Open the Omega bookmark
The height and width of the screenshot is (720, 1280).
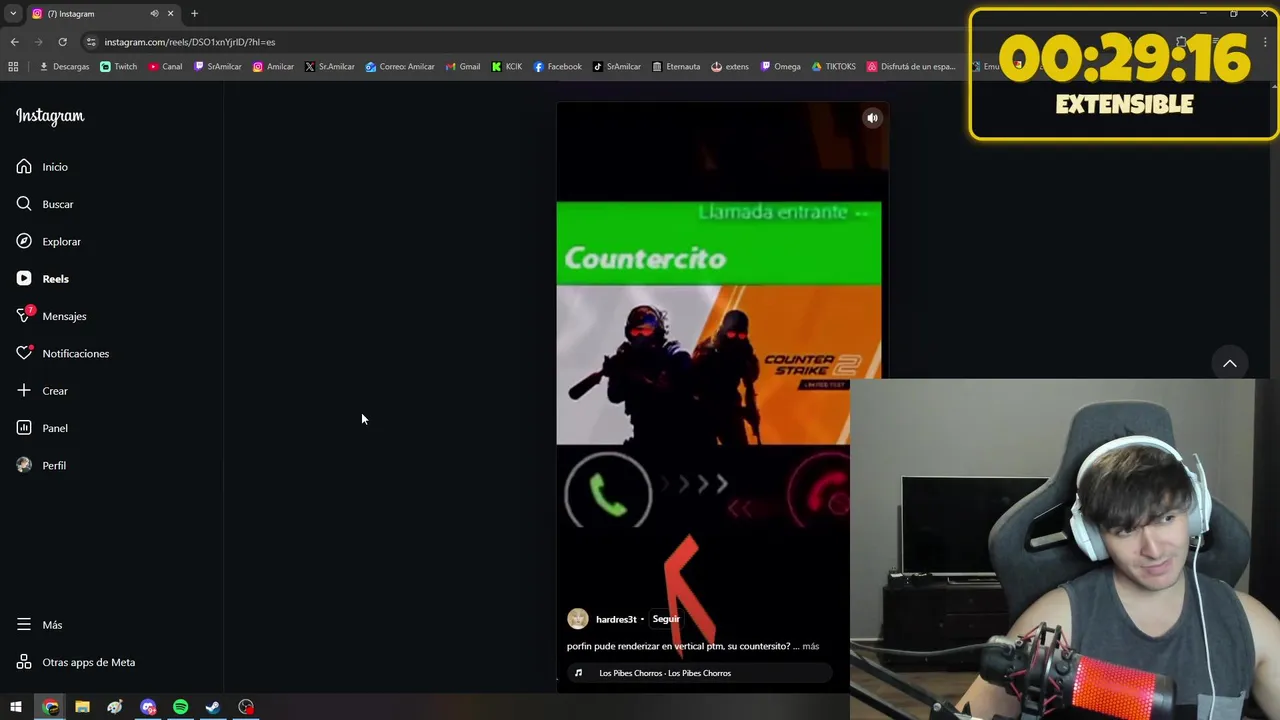tap(781, 67)
